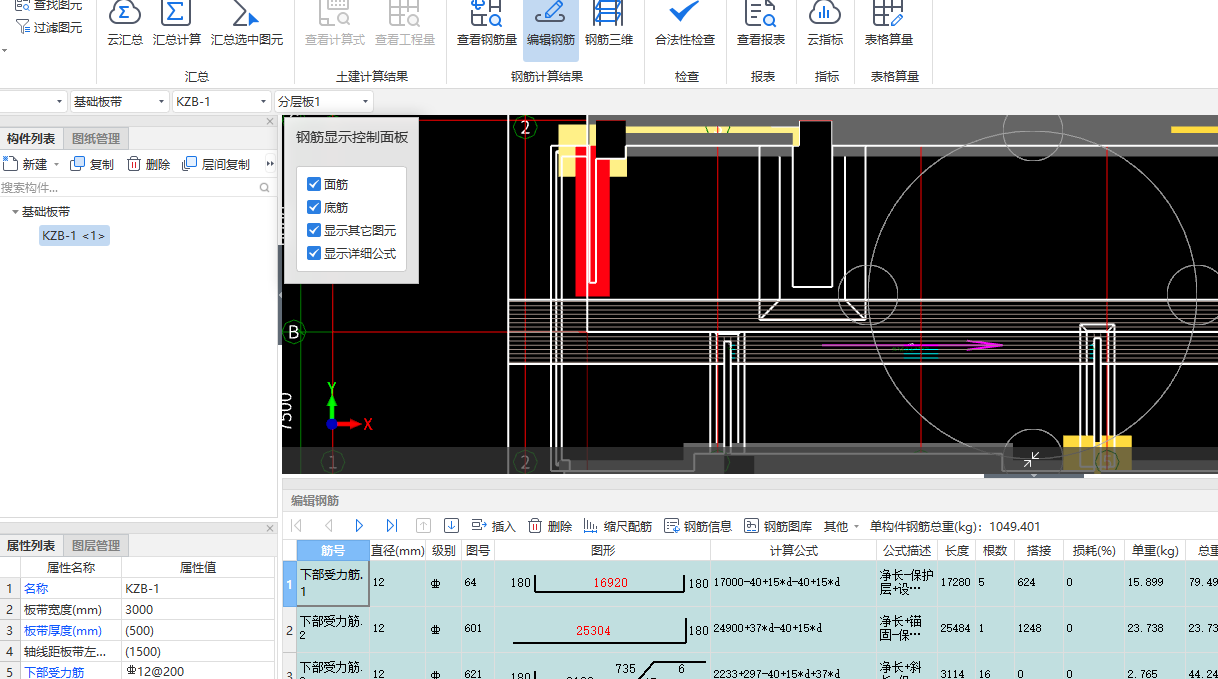
Task: Click 查看工程量 greyed-out icon
Action: pyautogui.click(x=405, y=25)
